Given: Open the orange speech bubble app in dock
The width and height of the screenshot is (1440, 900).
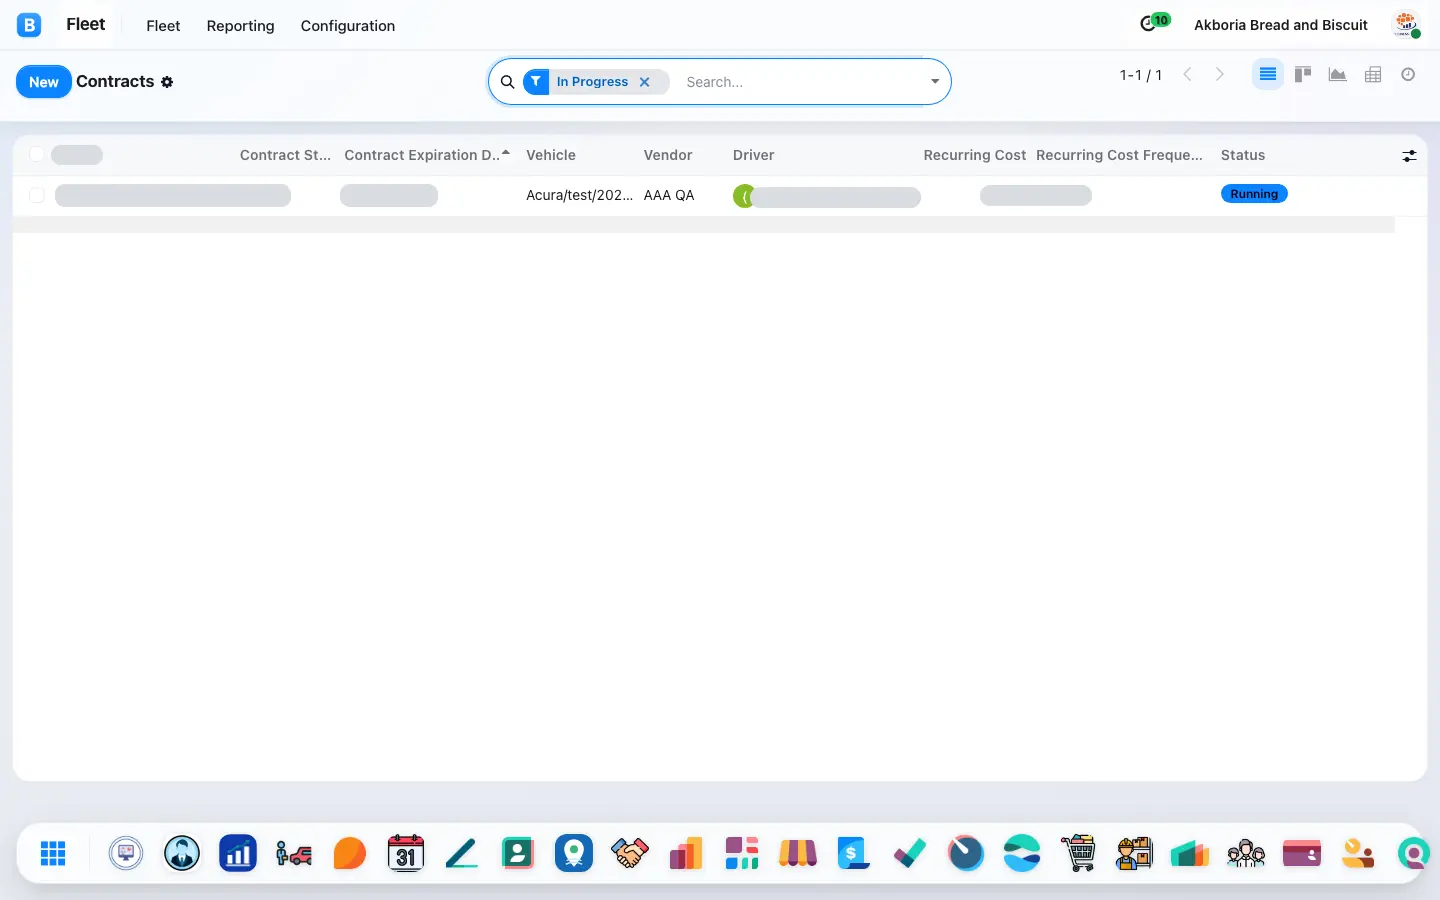Looking at the screenshot, I should tap(350, 853).
